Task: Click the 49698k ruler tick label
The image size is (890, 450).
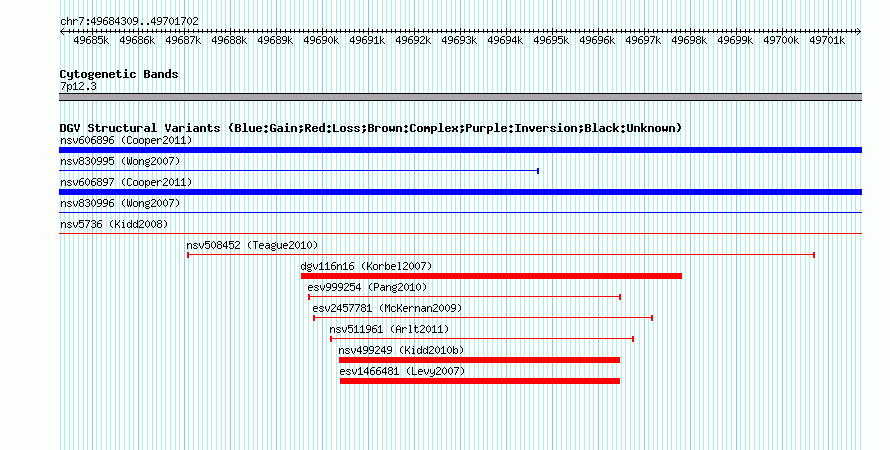Action: [x=689, y=40]
